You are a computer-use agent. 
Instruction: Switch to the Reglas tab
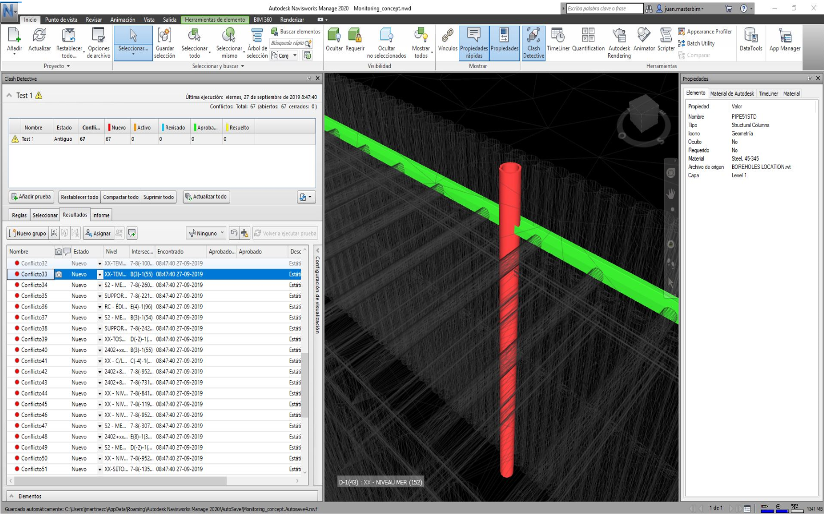coord(19,215)
